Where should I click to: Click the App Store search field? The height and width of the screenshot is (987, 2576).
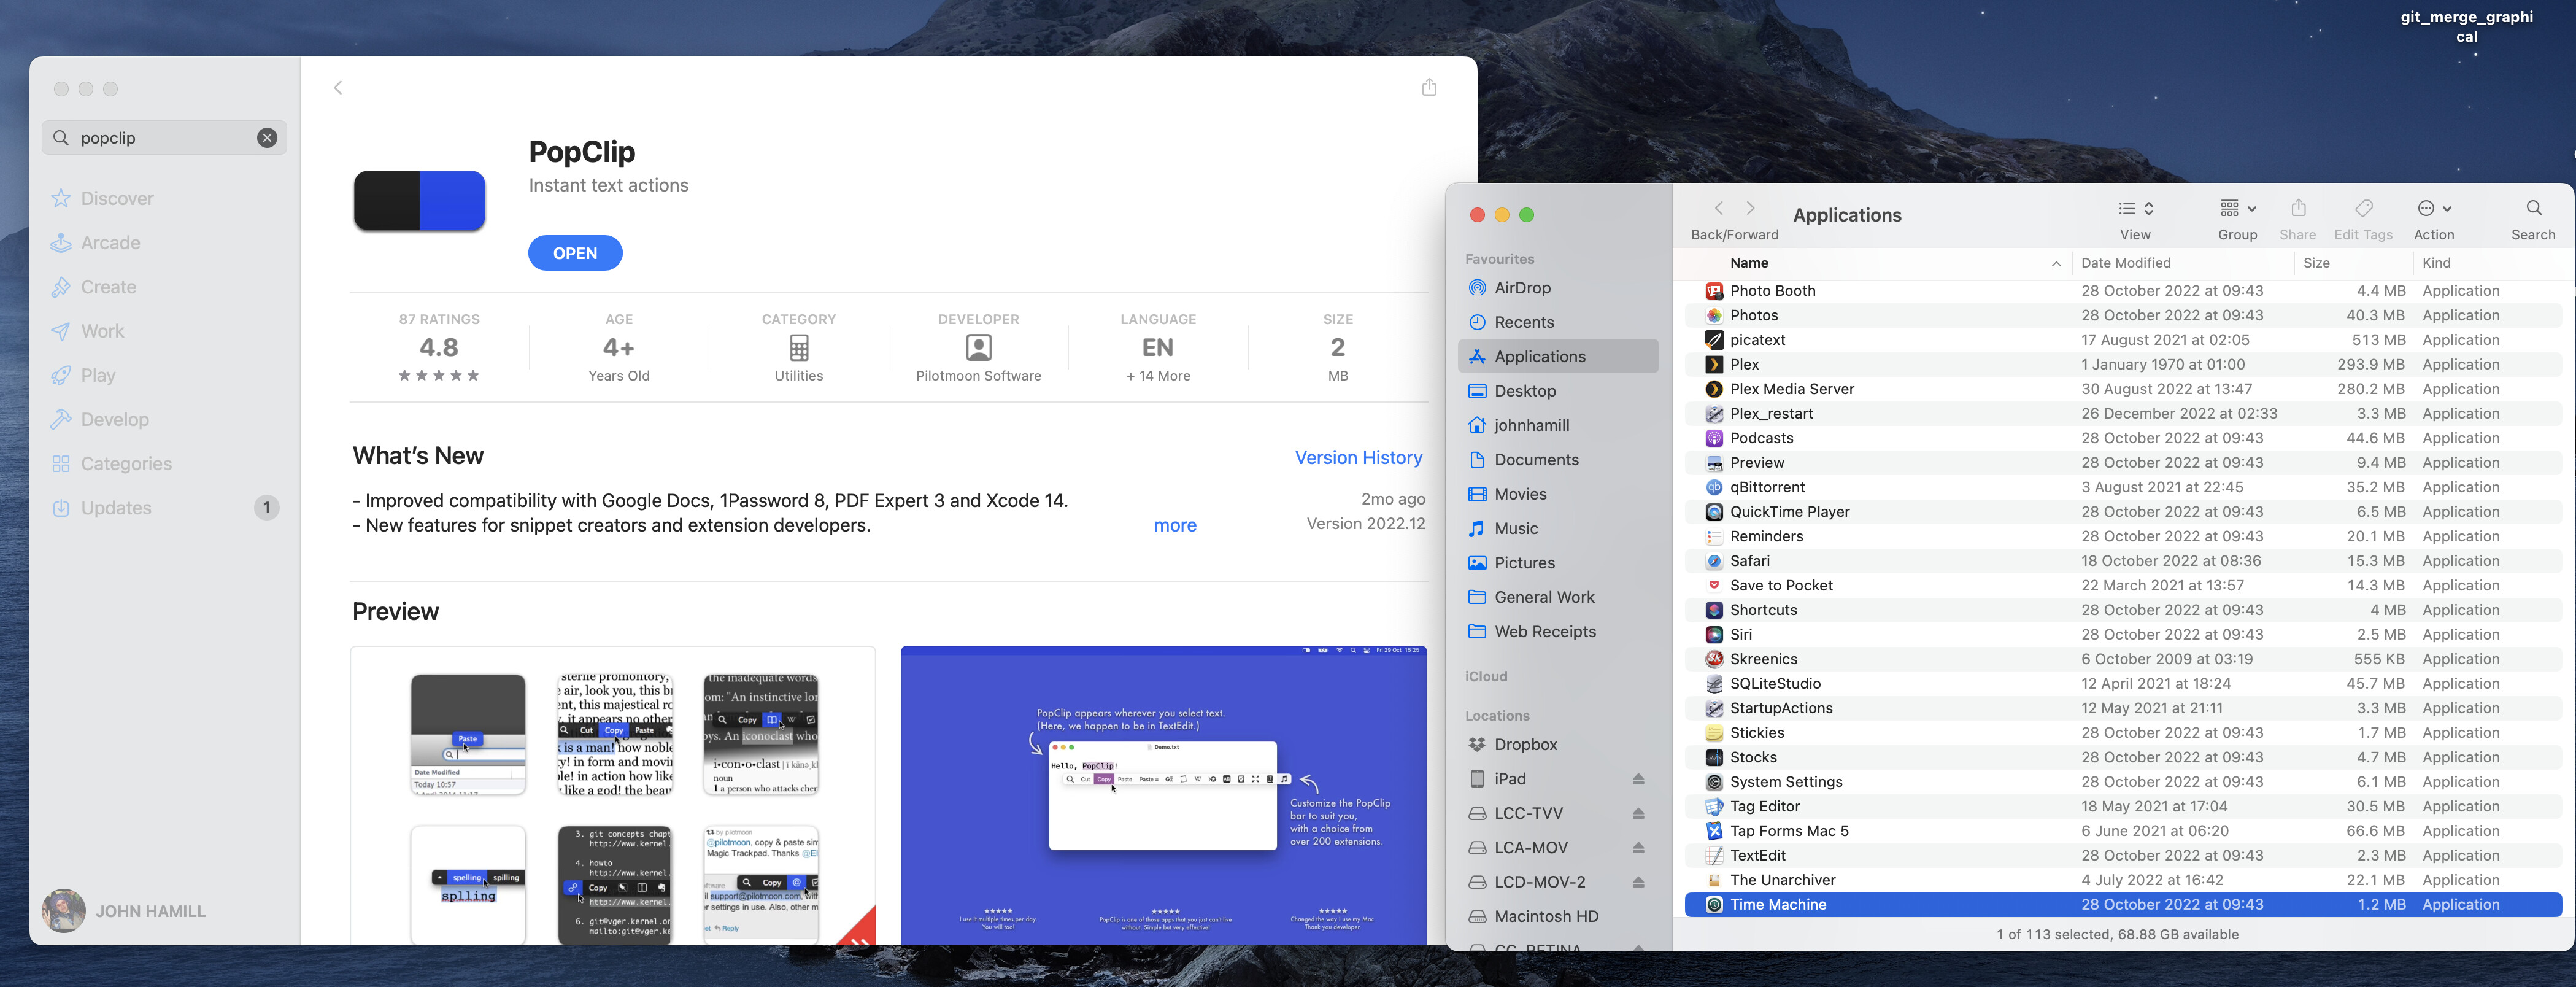(x=164, y=138)
